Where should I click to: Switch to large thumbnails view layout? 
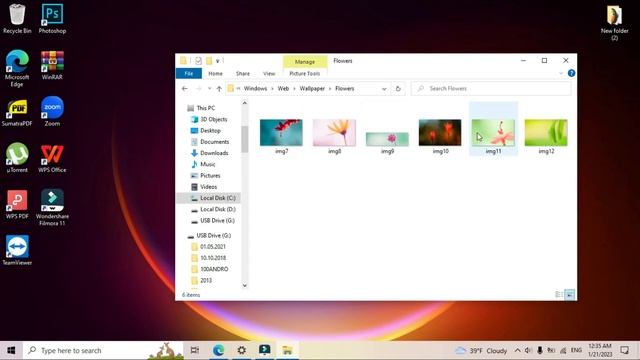coord(570,295)
